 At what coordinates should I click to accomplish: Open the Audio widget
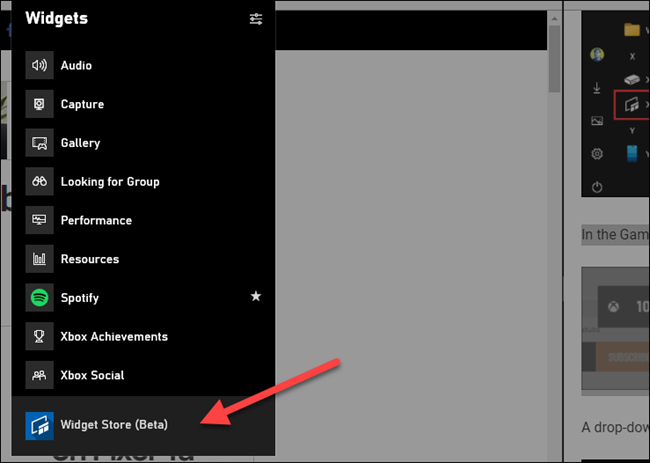click(x=75, y=66)
